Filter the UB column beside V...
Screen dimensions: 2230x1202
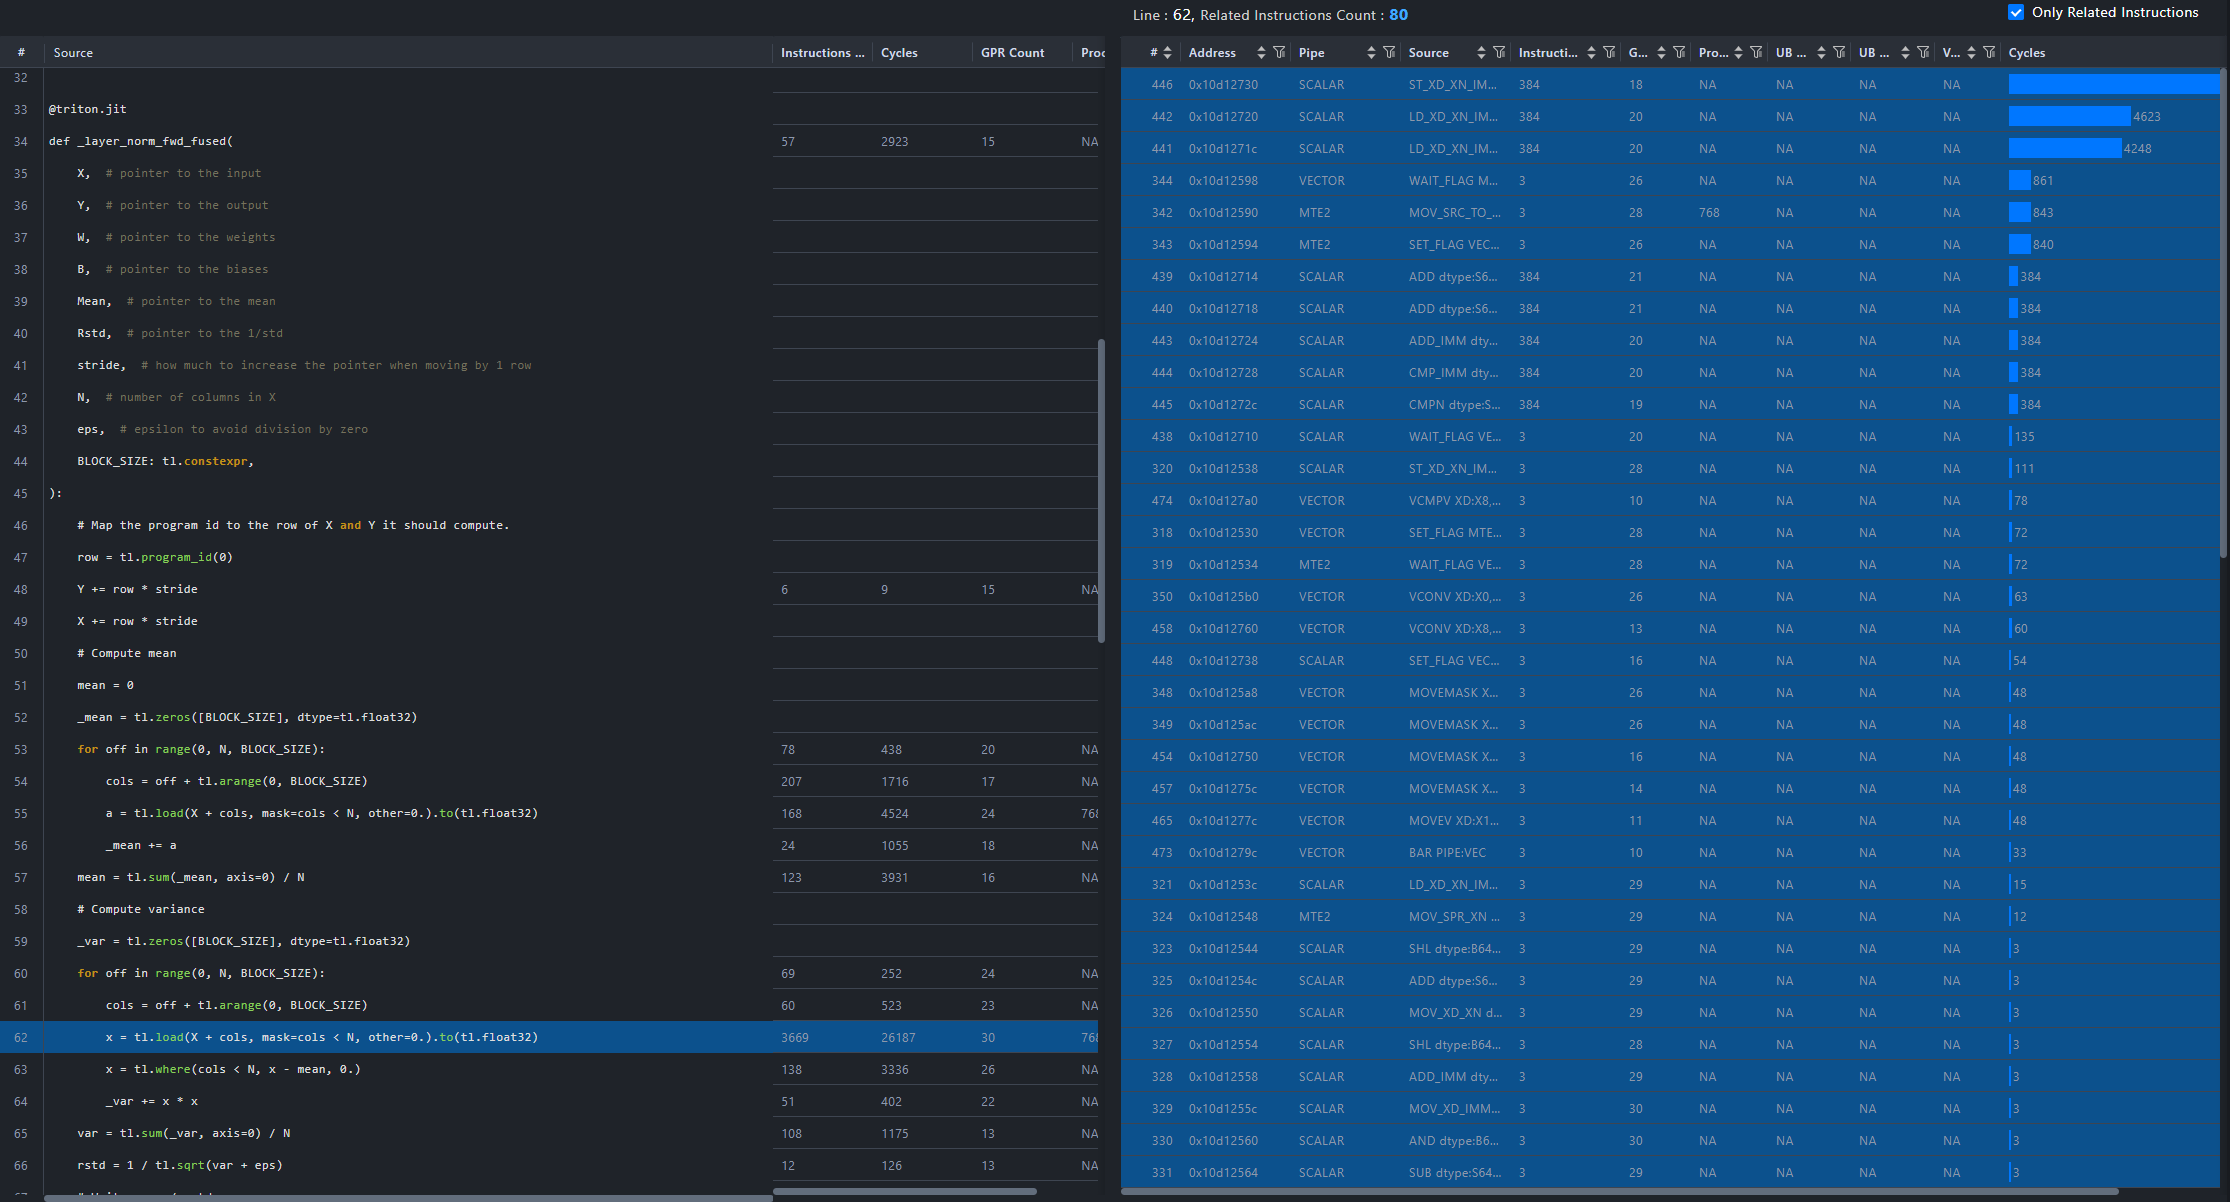[1923, 53]
